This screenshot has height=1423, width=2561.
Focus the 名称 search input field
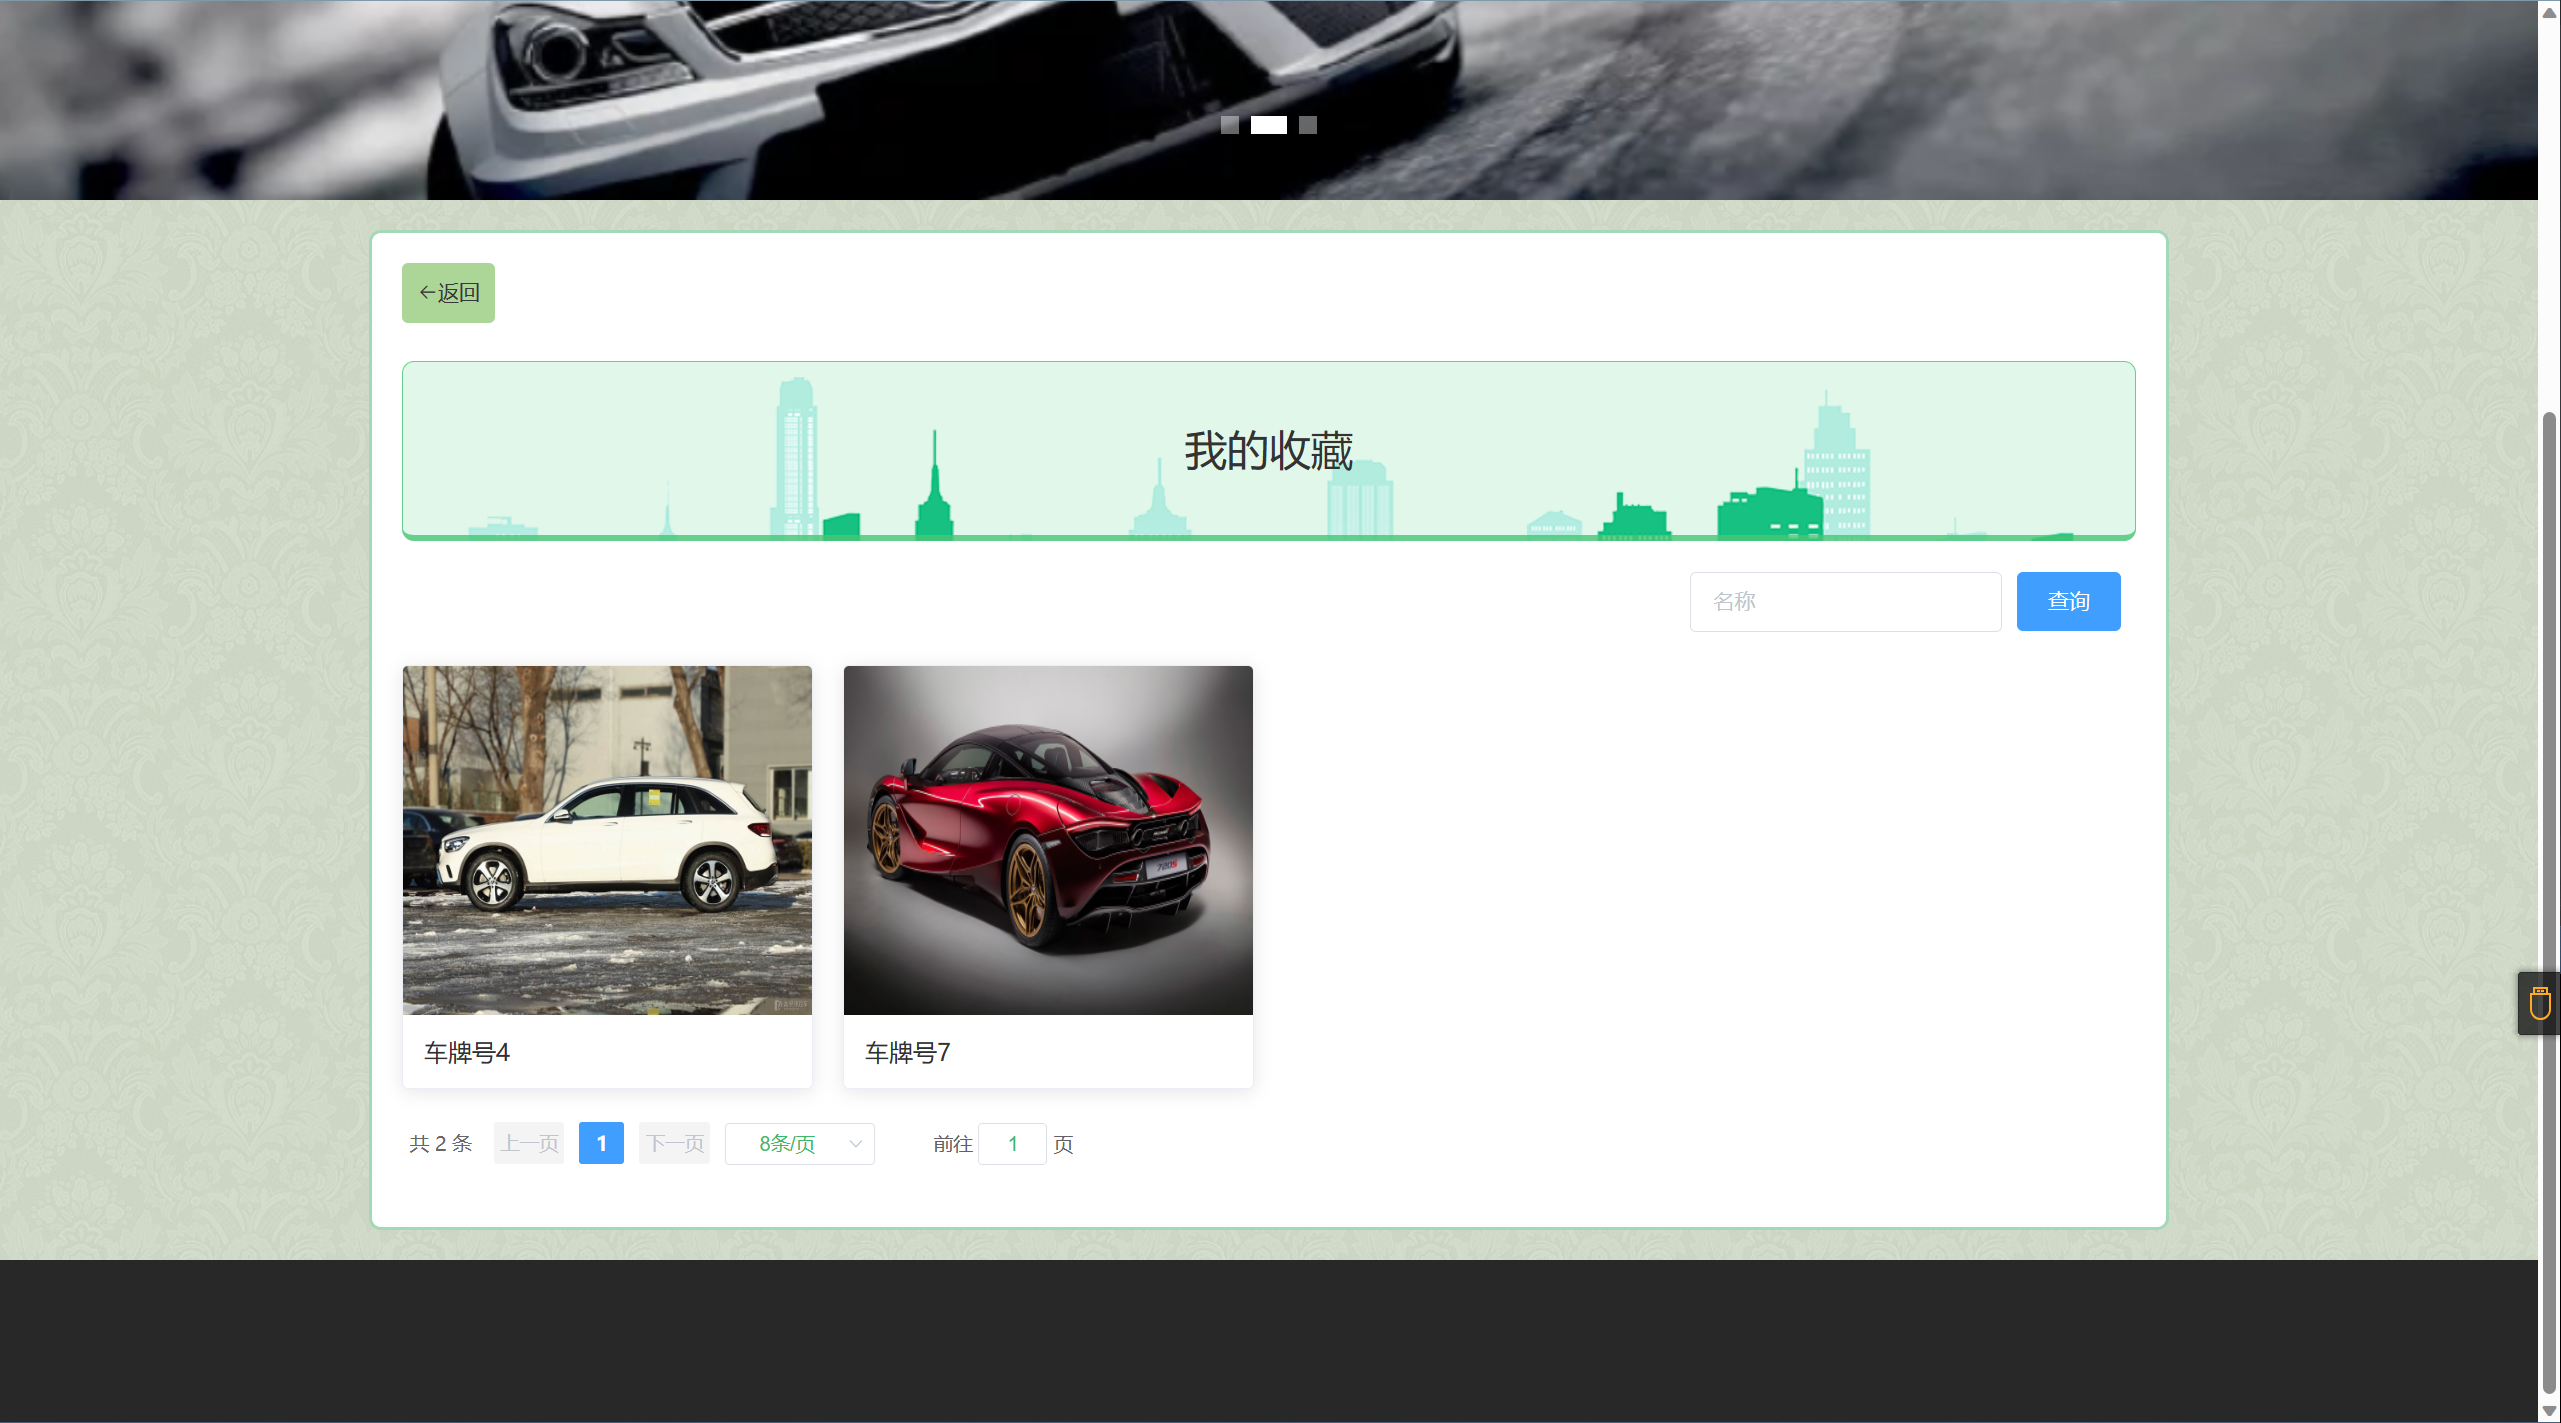coord(1844,601)
